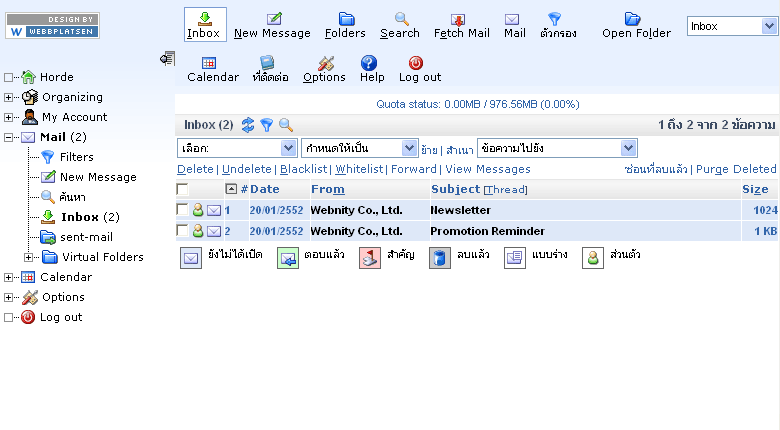This screenshot has width=780, height=430.
Task: Select Log out in the sidebar tree
Action: pyautogui.click(x=61, y=318)
